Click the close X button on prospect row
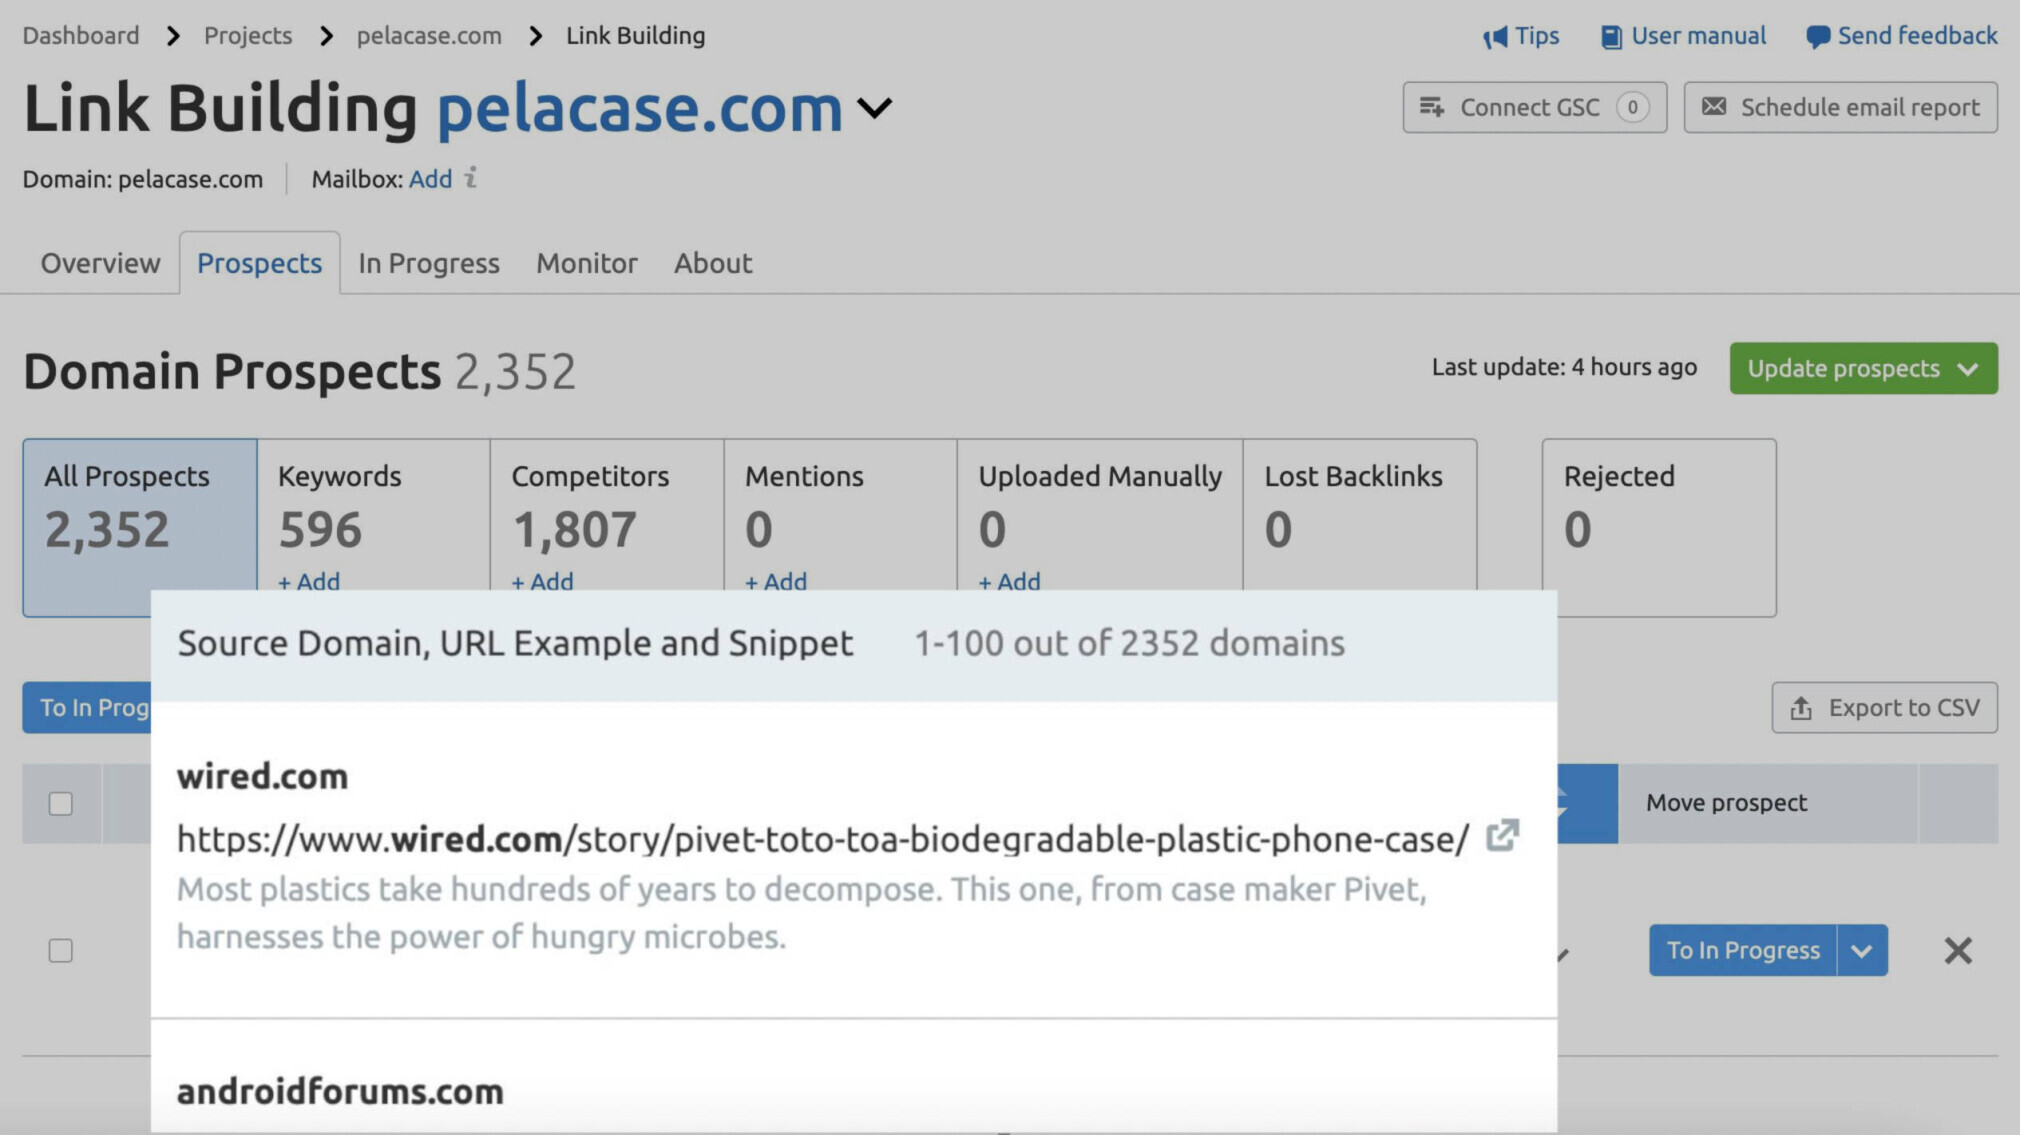Image resolution: width=2020 pixels, height=1135 pixels. pyautogui.click(x=1958, y=949)
